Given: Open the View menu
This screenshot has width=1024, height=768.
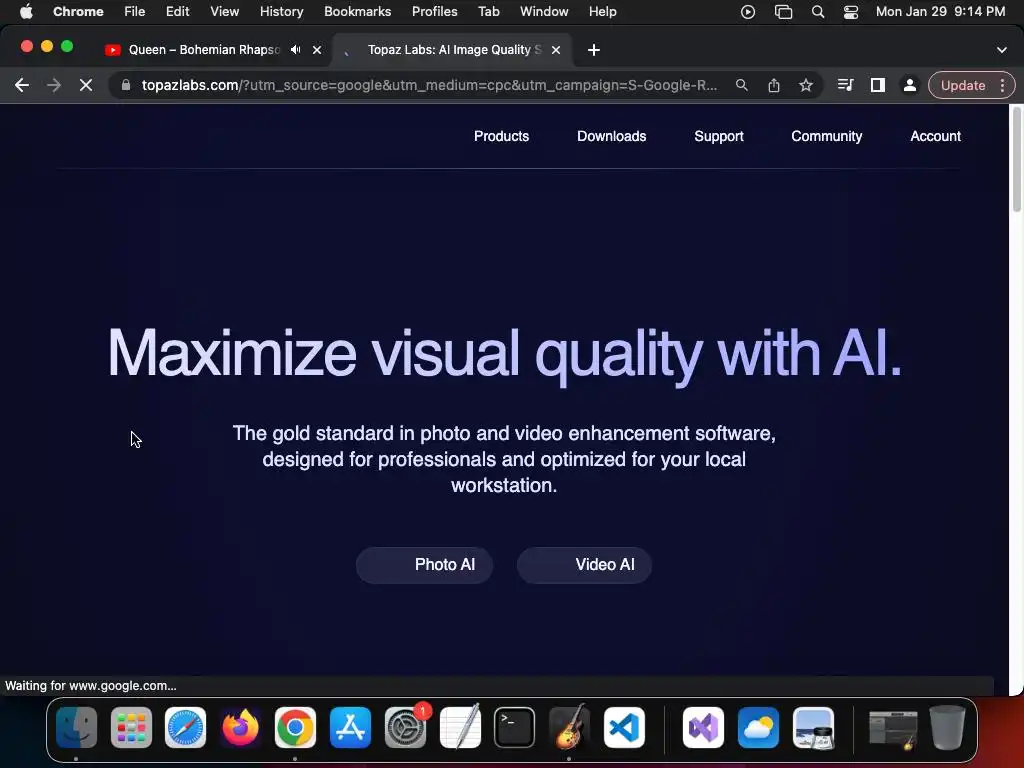Looking at the screenshot, I should (x=224, y=11).
